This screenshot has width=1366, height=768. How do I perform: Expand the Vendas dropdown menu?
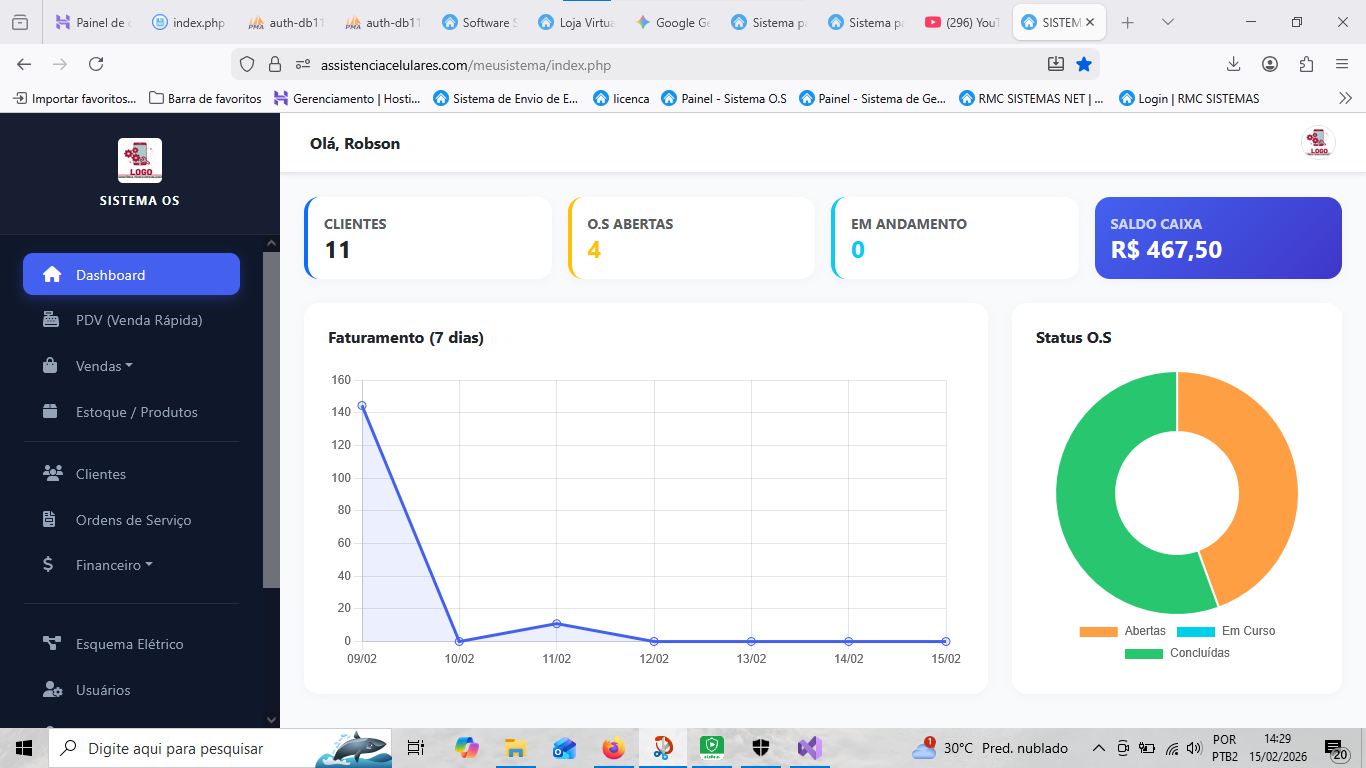tap(104, 366)
